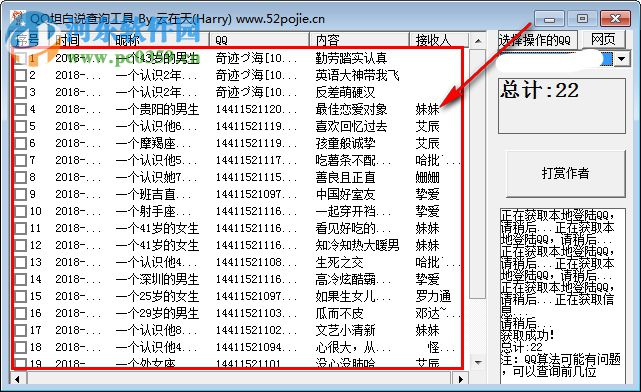
Task: Click the application icon in title bar
Action: coord(17,18)
